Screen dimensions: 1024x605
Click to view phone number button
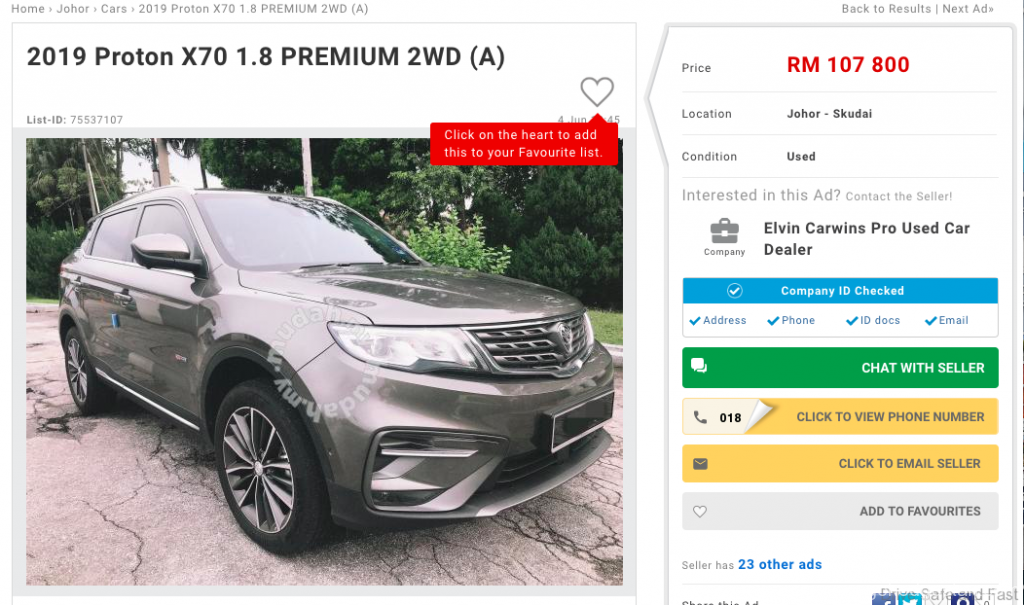(x=840, y=417)
